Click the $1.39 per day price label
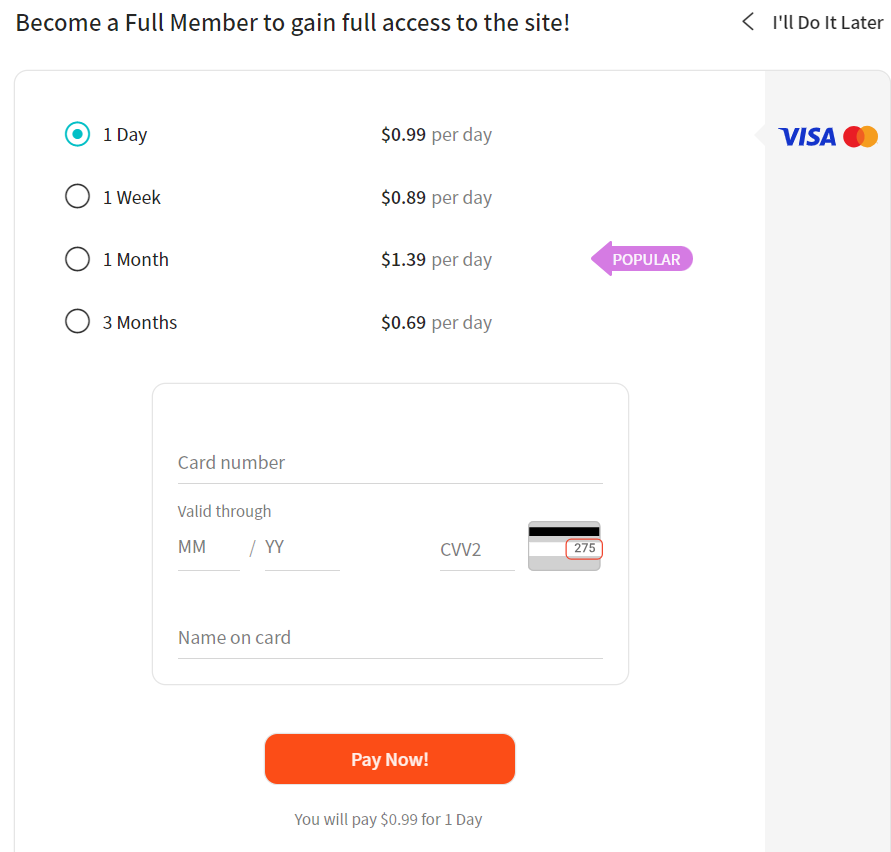This screenshot has height=852, width=891. 436,259
